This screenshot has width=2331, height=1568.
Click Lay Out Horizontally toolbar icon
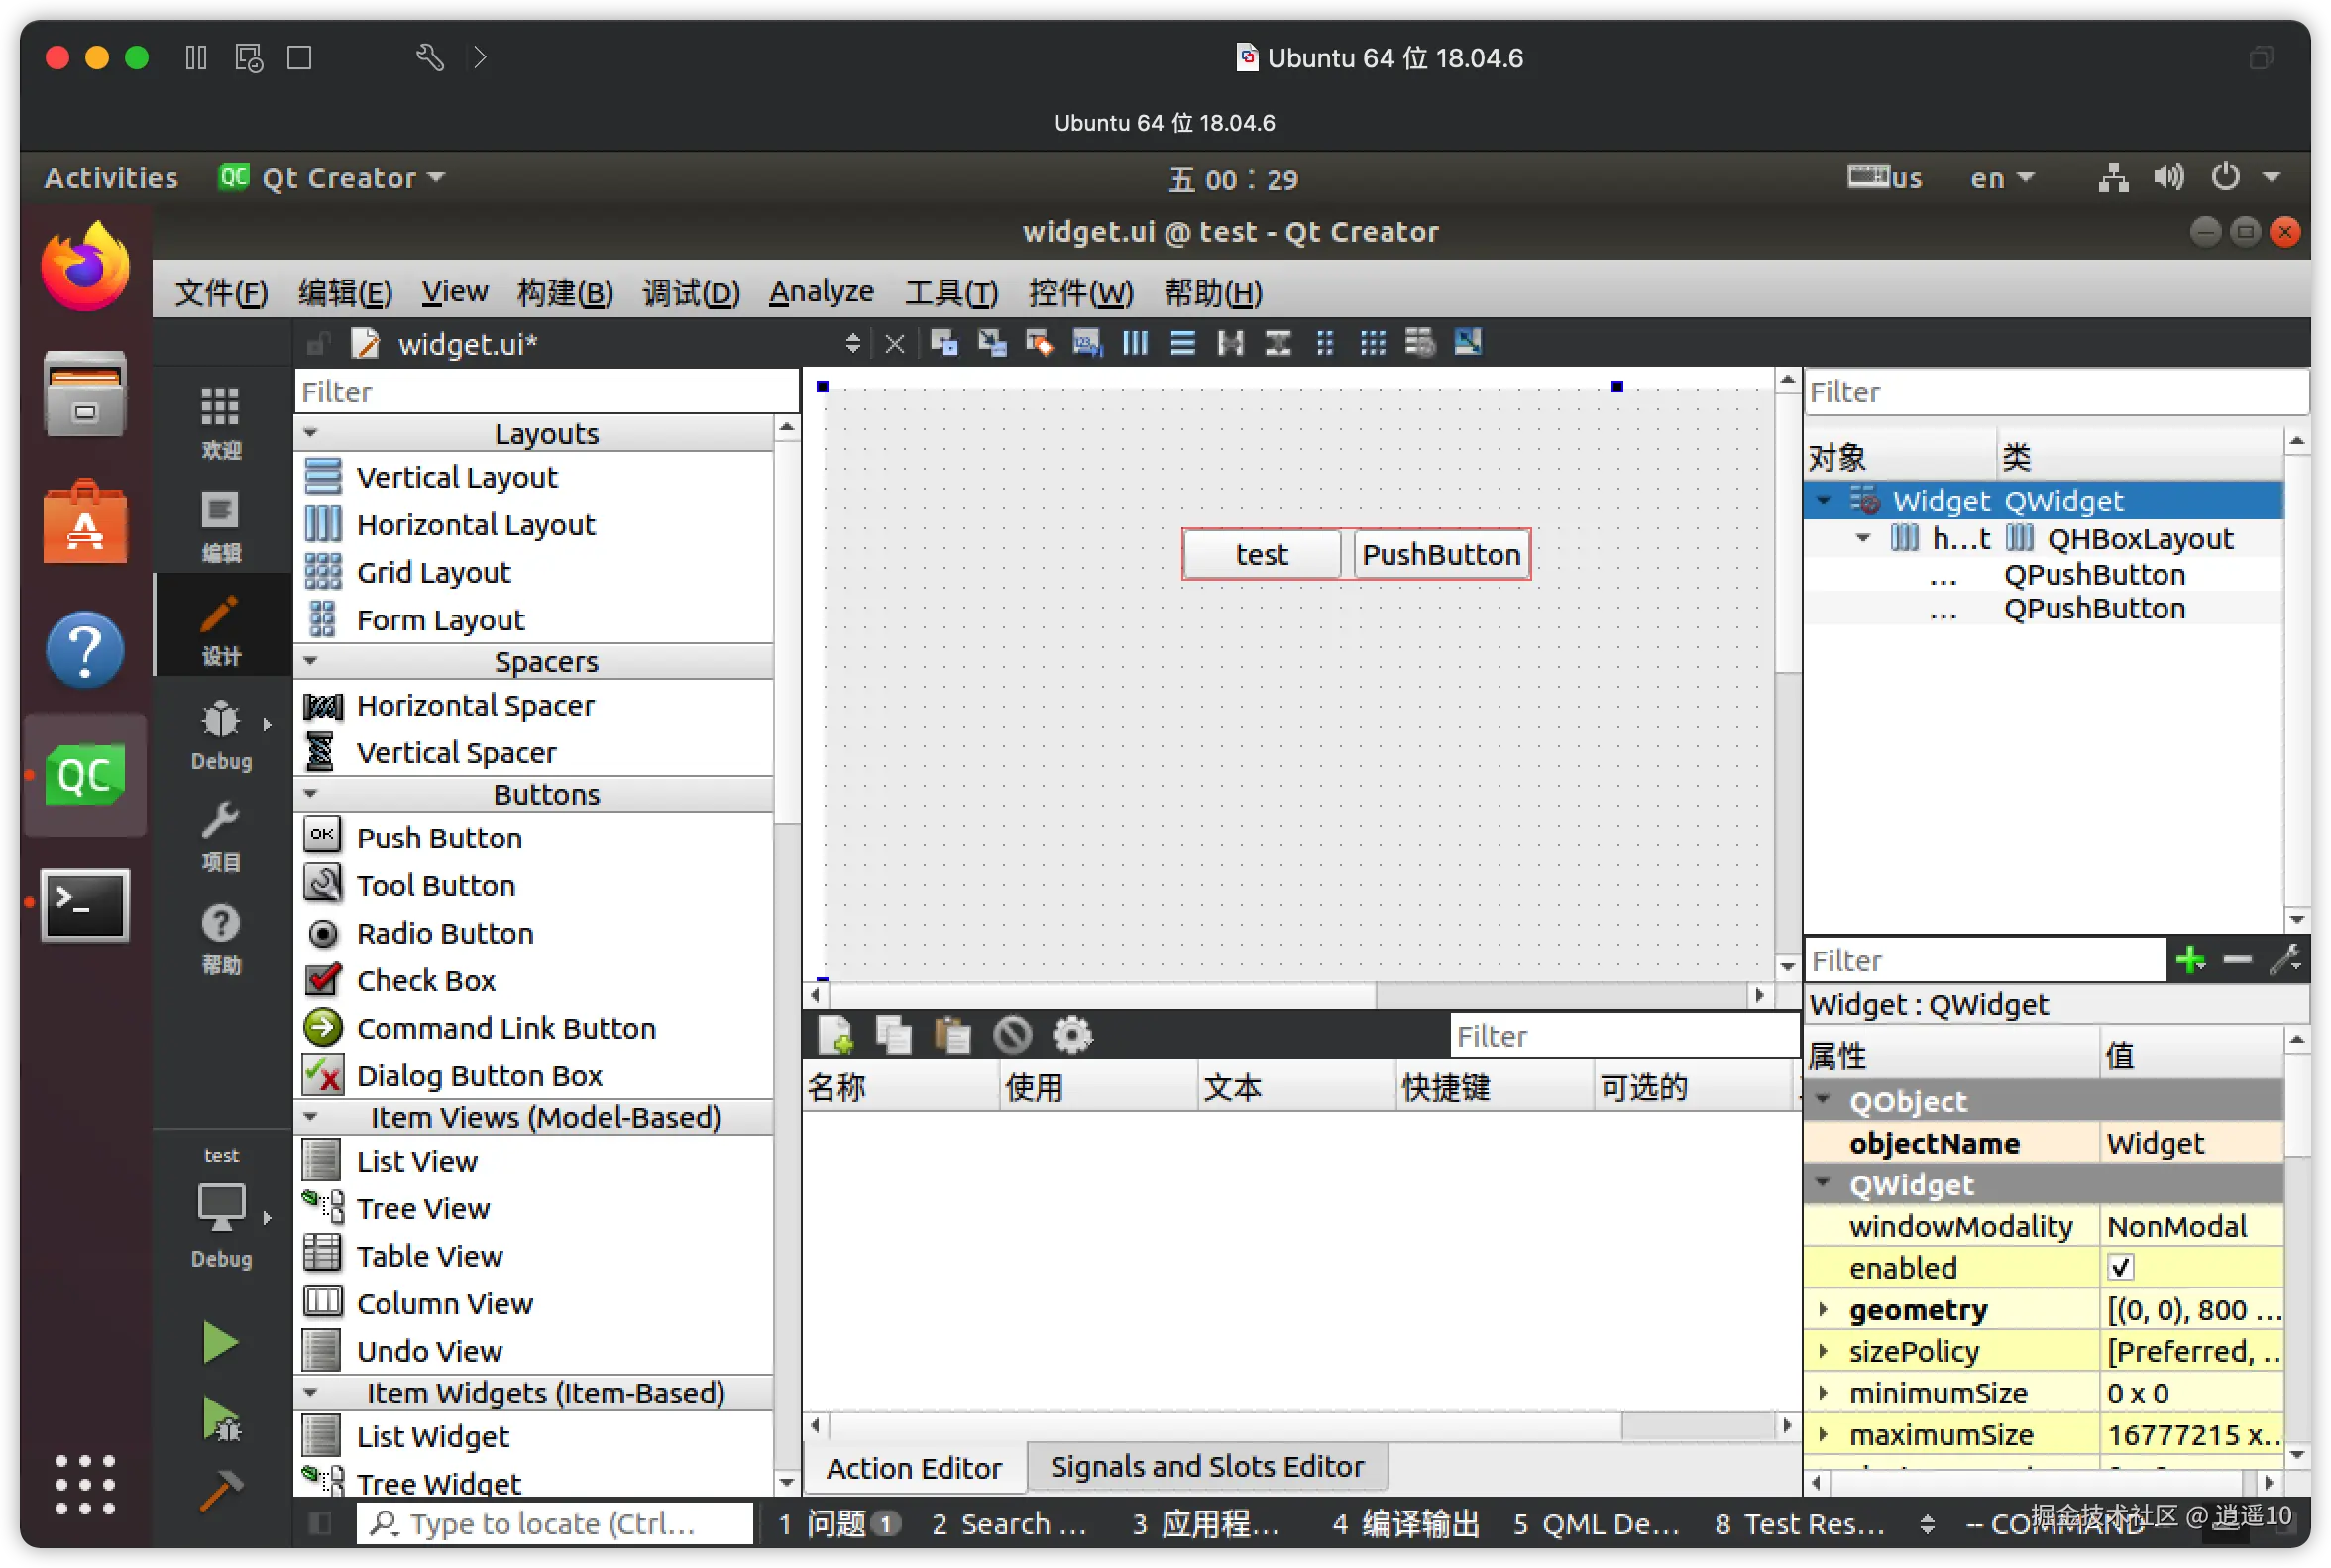[x=1135, y=343]
